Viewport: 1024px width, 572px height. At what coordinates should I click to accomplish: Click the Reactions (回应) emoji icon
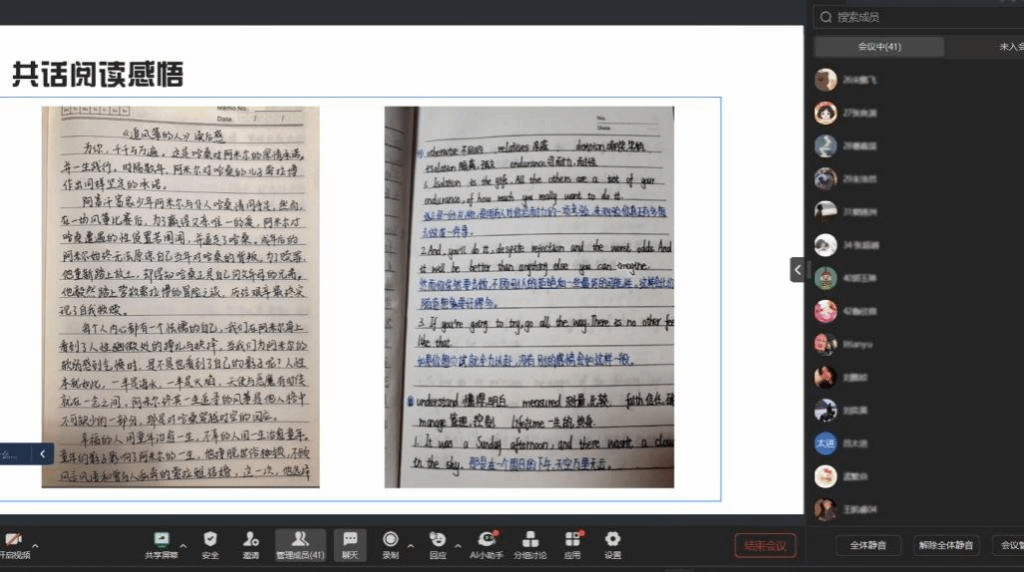[437, 540]
